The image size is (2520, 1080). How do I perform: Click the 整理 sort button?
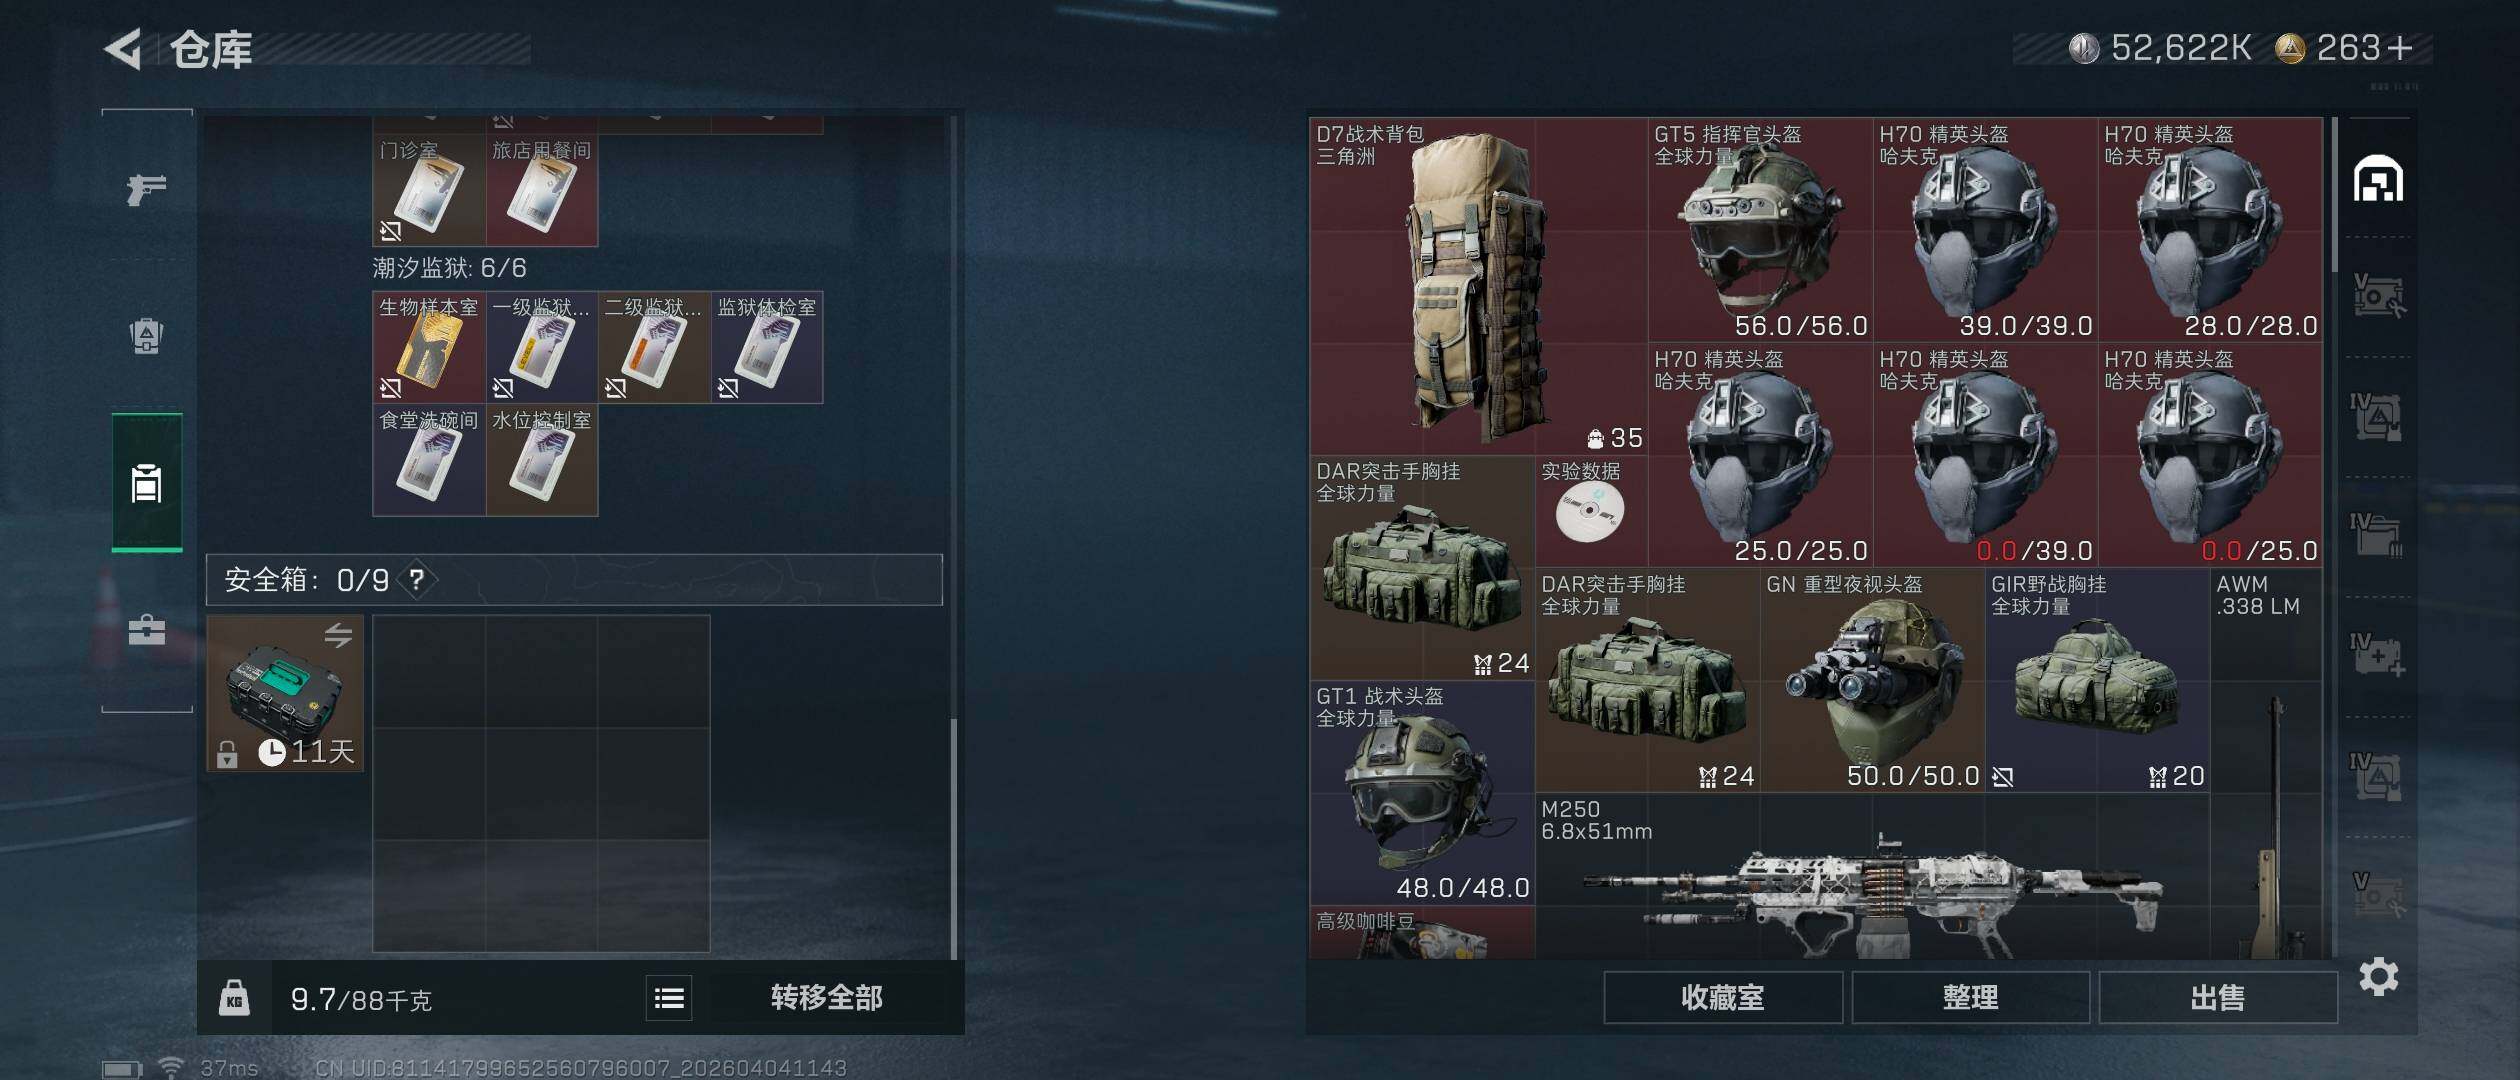1970,997
